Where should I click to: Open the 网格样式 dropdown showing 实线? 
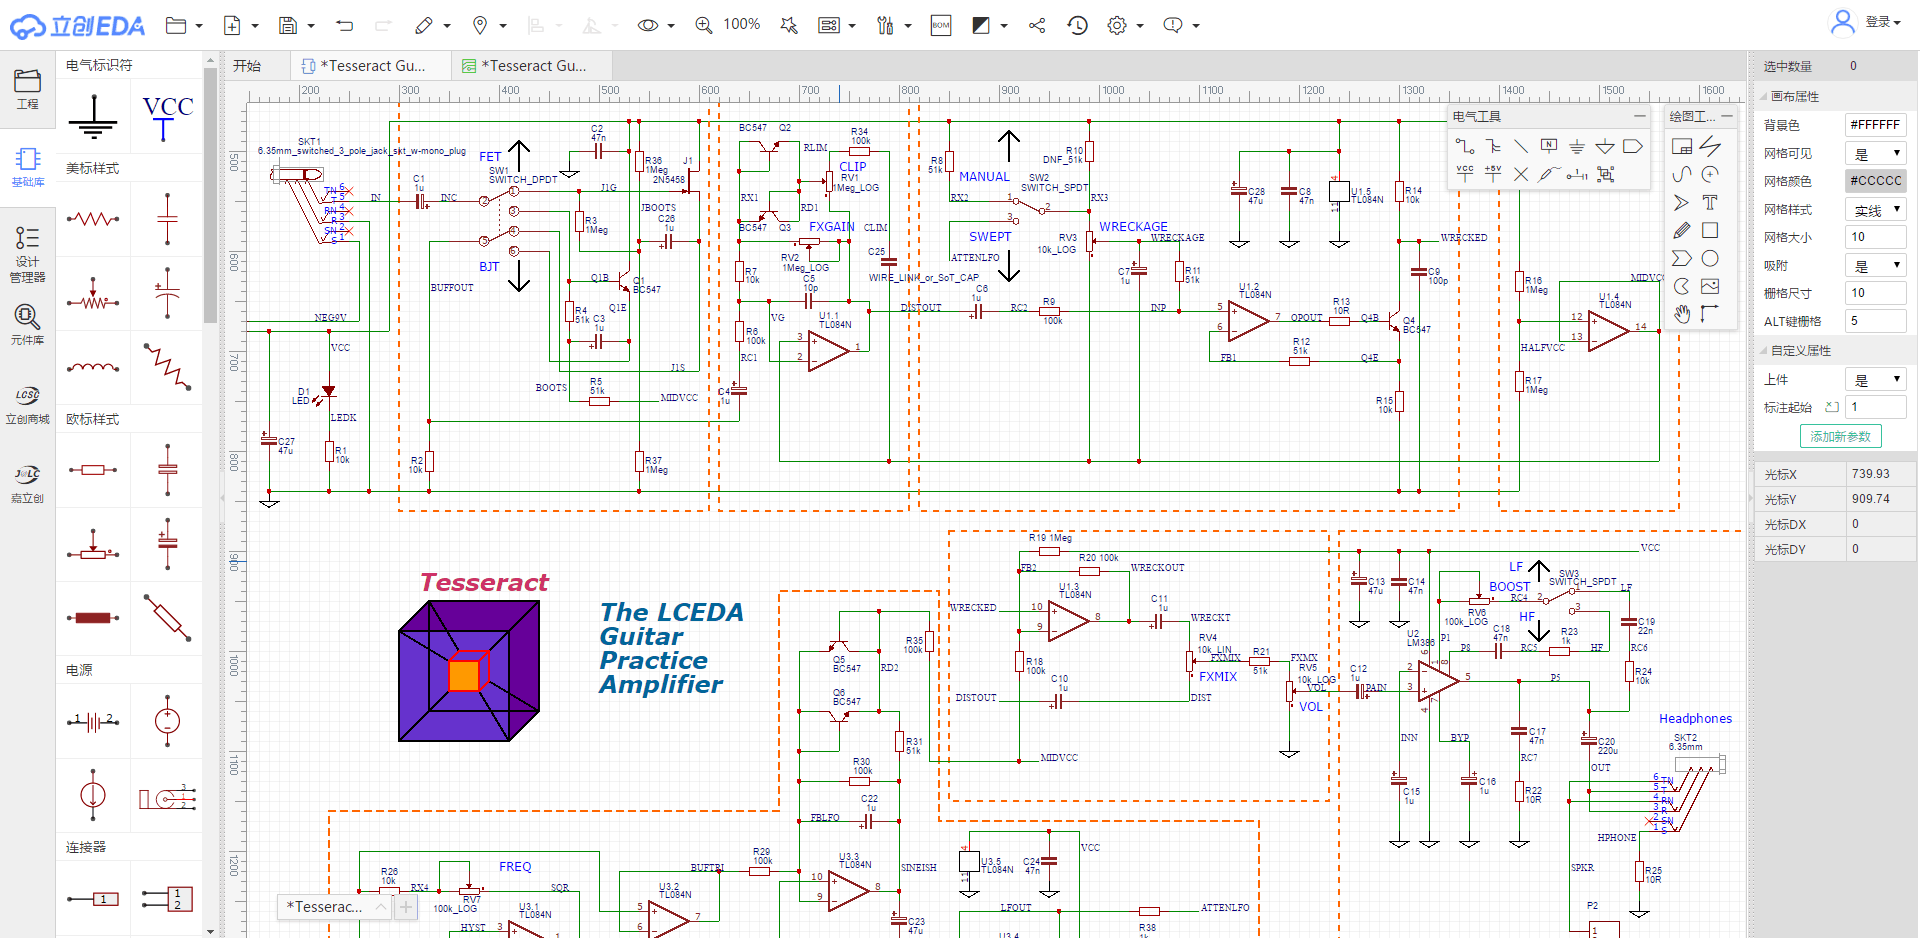click(x=1878, y=209)
